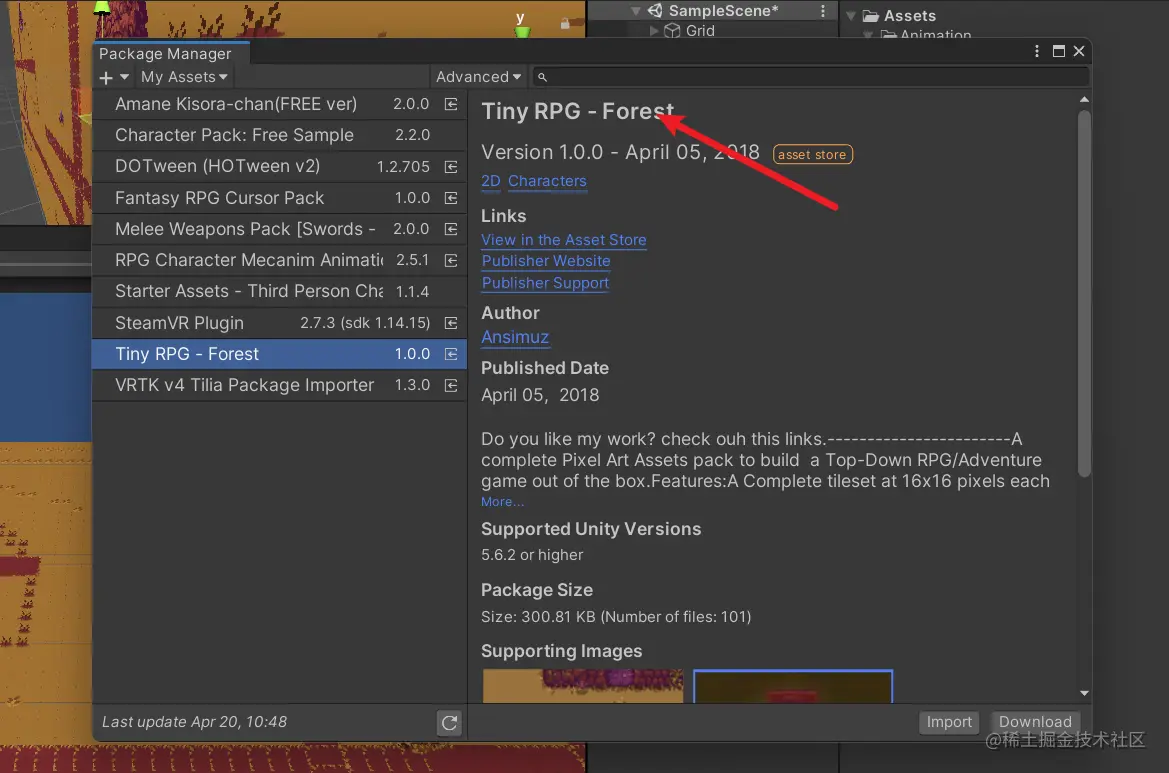Select Amane Kisora-chan(FREE ver) package
This screenshot has height=773, width=1169.
280,104
